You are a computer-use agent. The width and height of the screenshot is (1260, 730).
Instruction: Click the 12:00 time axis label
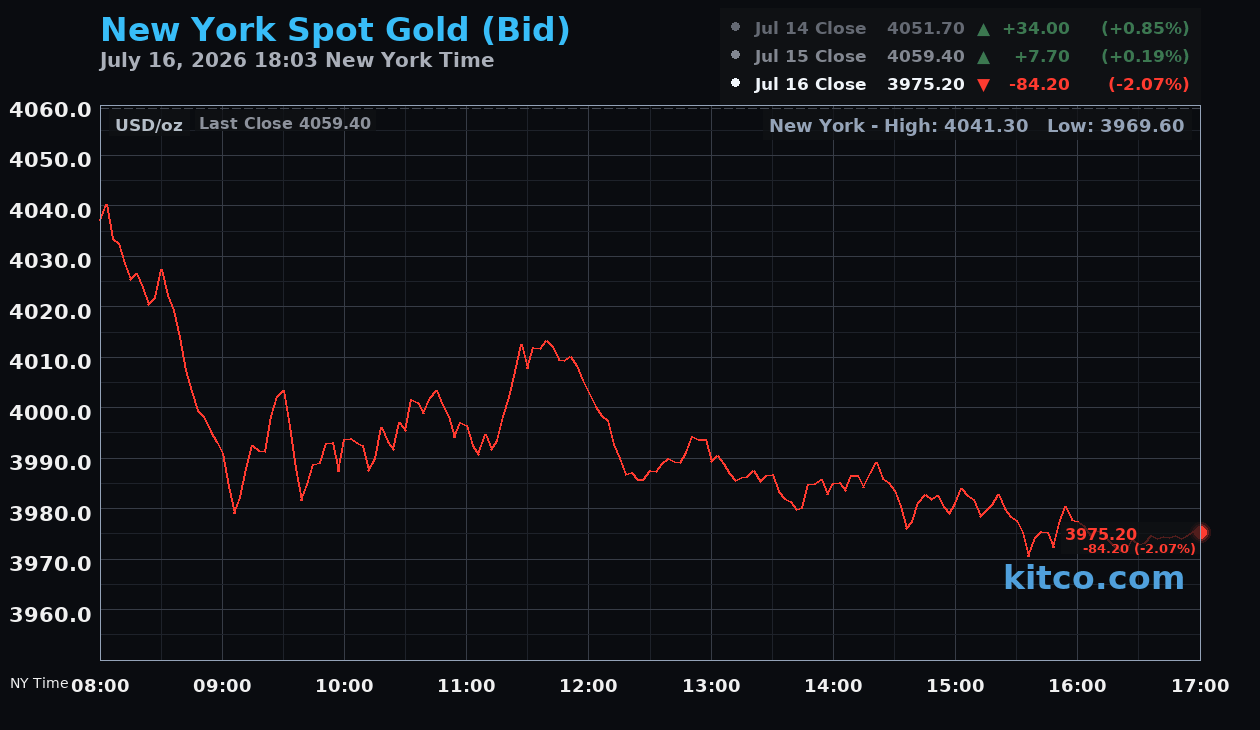coord(589,686)
